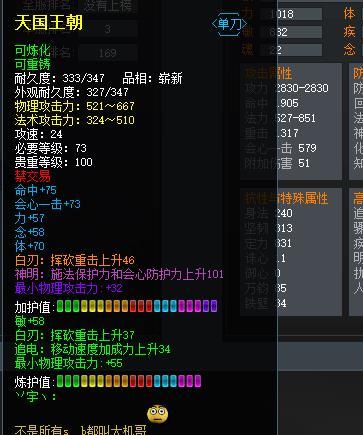
Task: Click the 炼护值 colored gem bar
Action: (x=129, y=381)
